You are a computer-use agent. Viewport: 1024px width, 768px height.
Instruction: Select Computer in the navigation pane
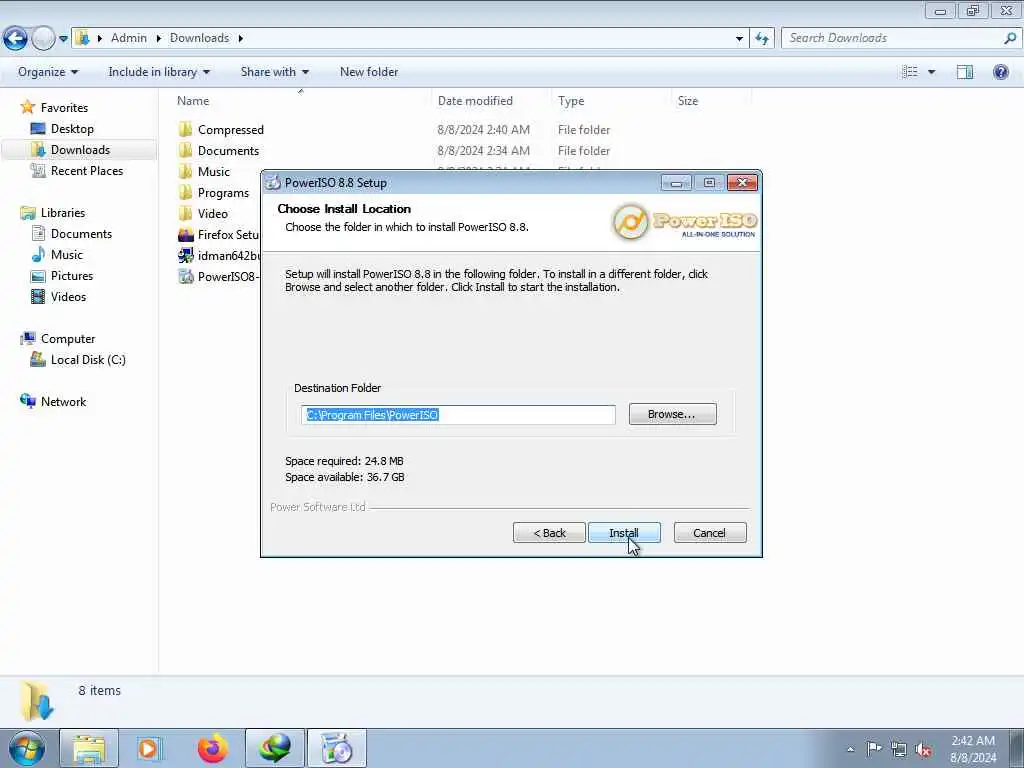[68, 339]
